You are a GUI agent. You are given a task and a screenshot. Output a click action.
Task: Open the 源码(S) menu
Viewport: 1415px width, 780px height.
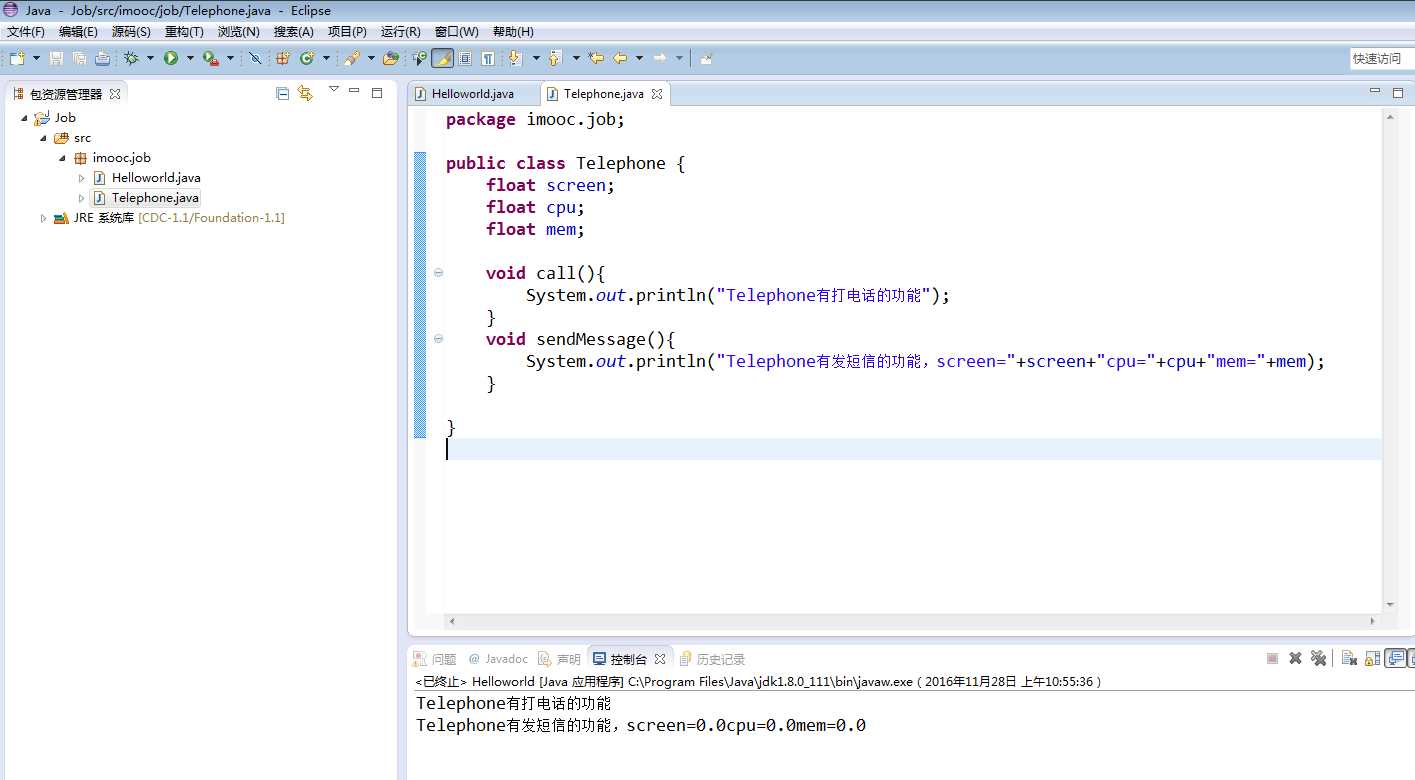pos(131,32)
